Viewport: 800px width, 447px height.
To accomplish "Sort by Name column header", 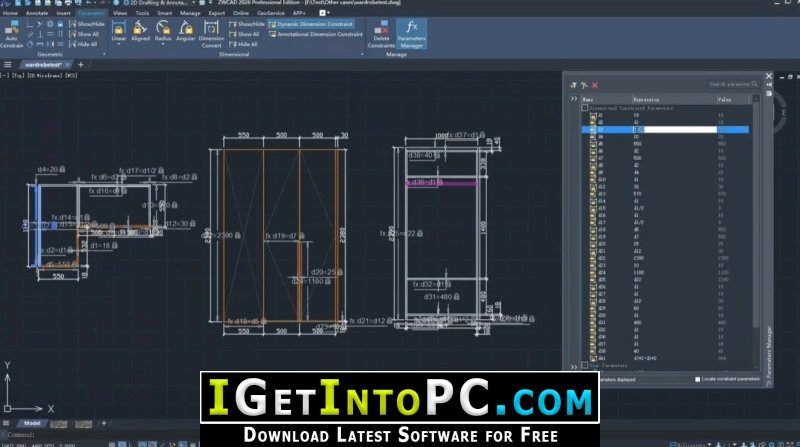I will (606, 100).
